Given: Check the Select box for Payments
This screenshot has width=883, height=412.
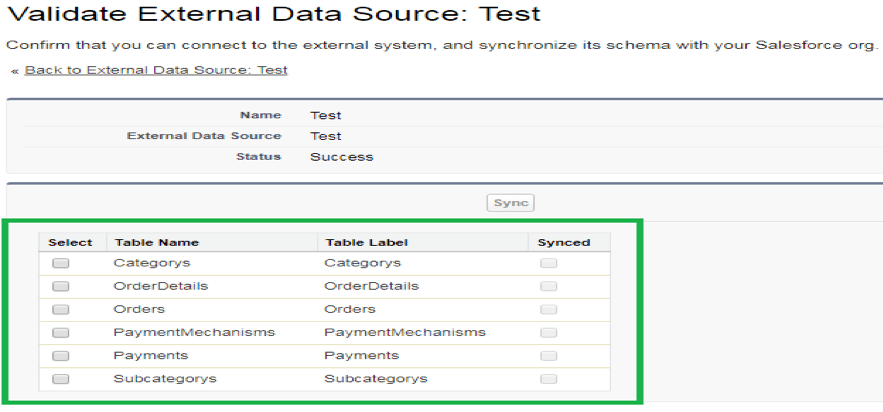Looking at the screenshot, I should click(60, 356).
